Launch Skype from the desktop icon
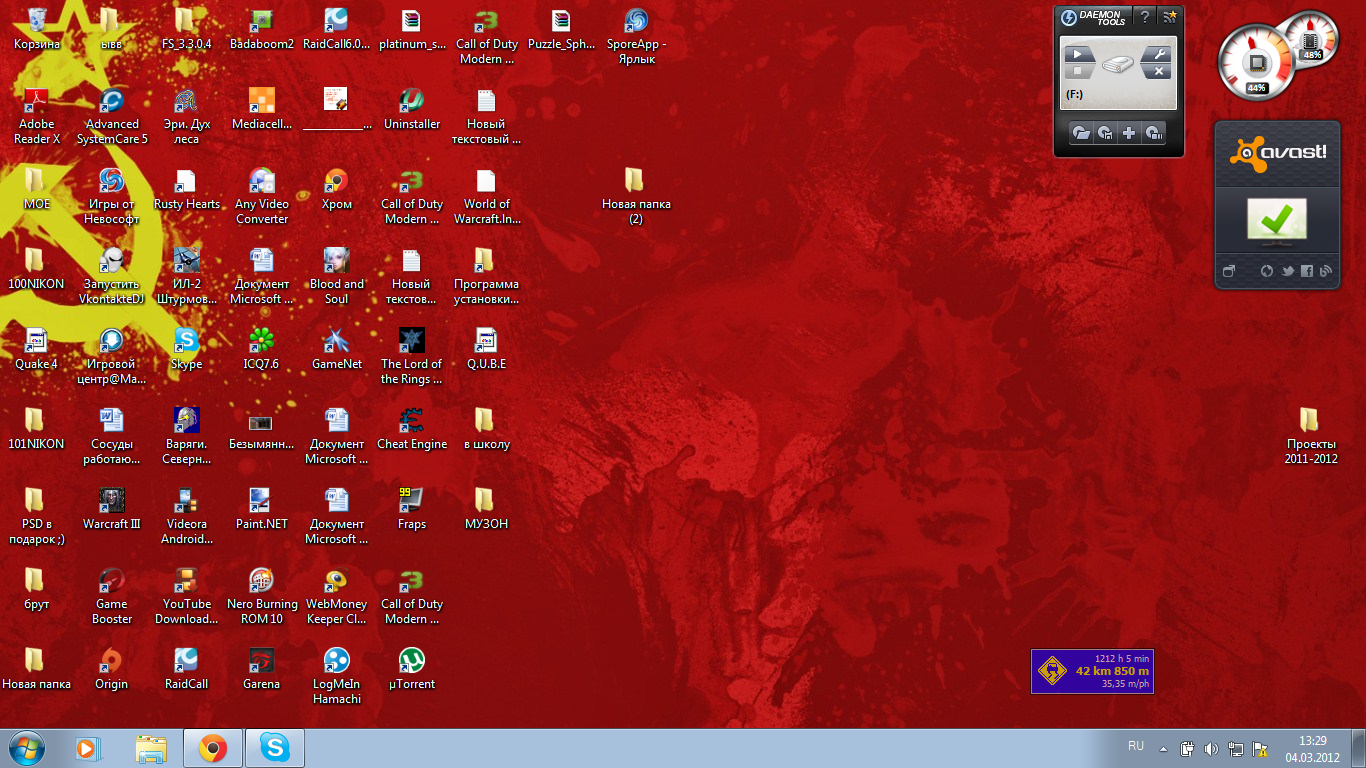Viewport: 1366px width, 768px height. (187, 349)
